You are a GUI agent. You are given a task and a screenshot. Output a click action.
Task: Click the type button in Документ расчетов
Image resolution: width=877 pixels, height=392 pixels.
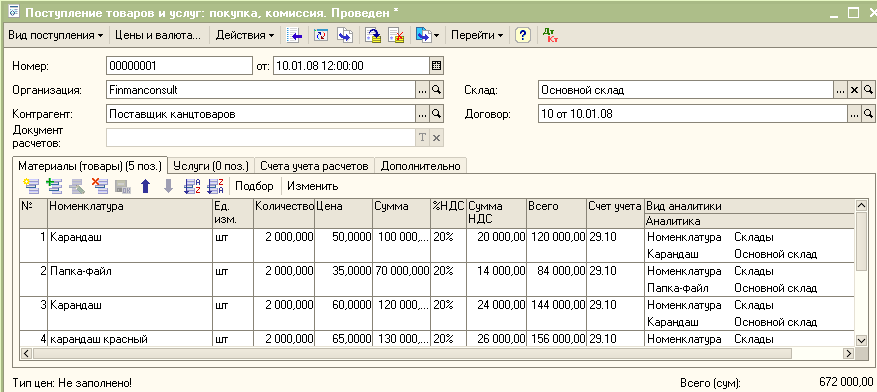coord(423,138)
